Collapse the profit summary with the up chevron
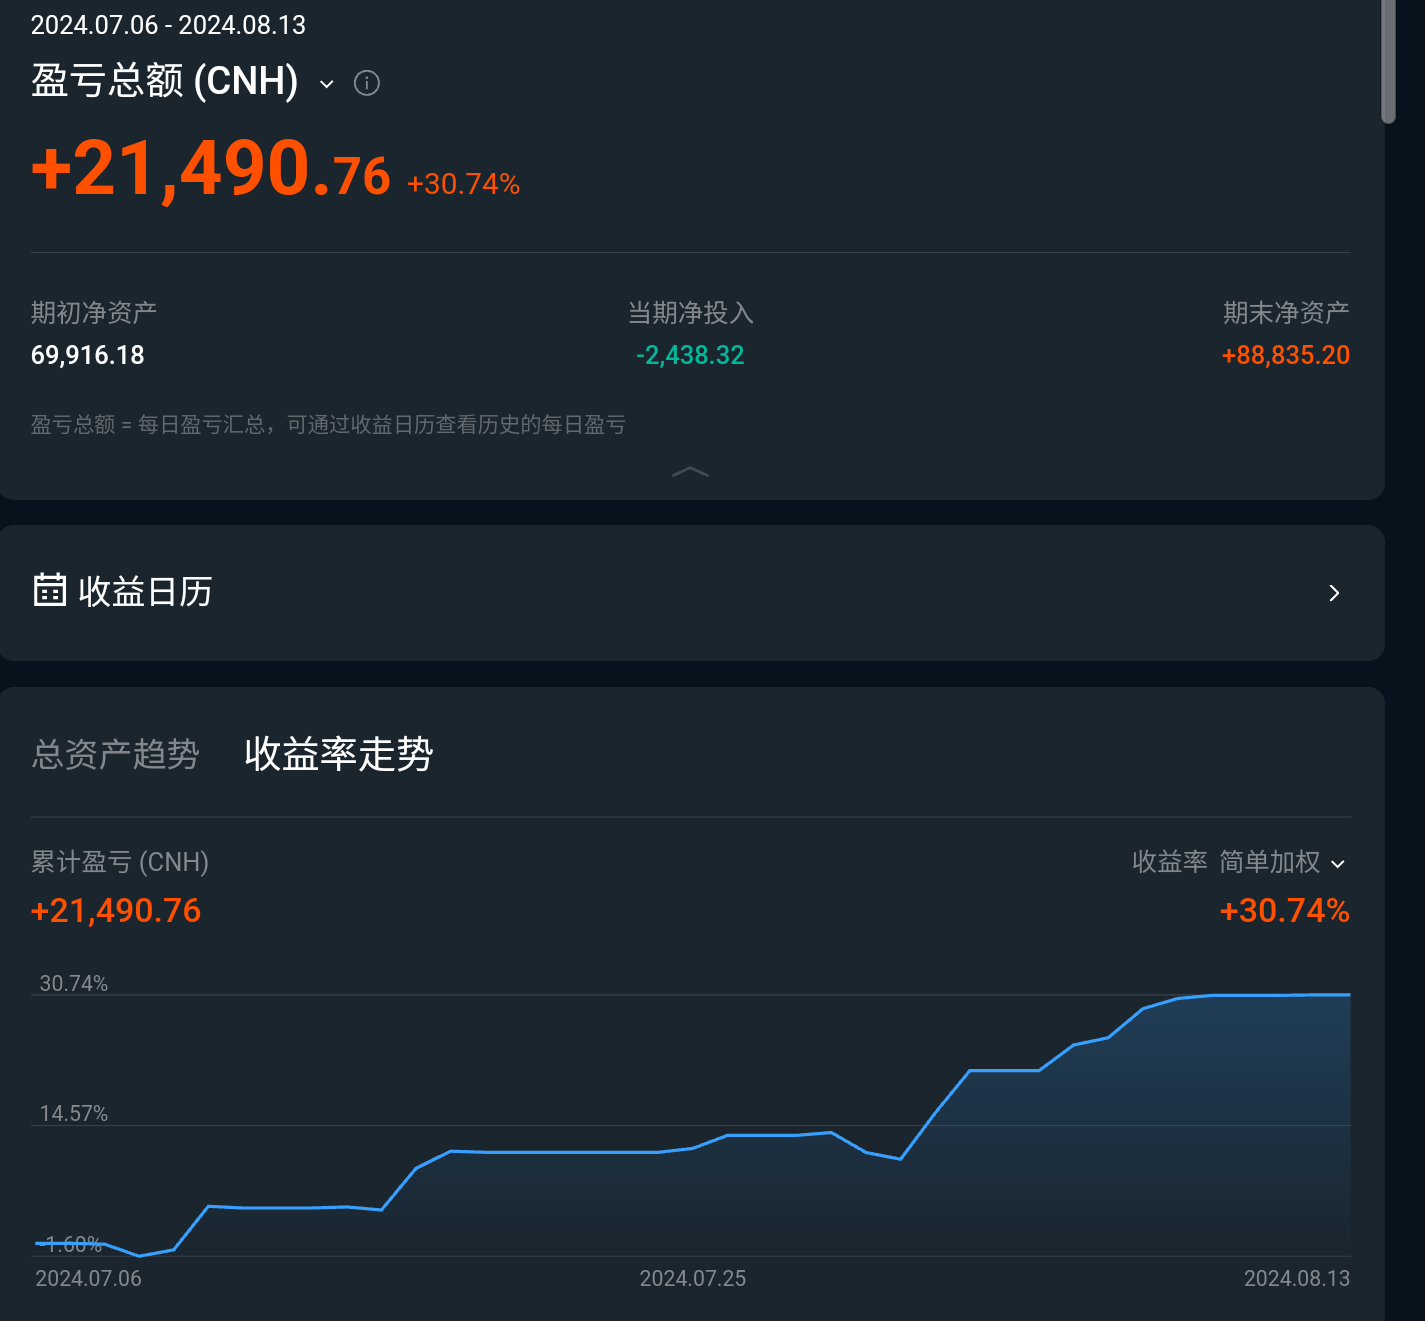The width and height of the screenshot is (1425, 1321). 690,472
